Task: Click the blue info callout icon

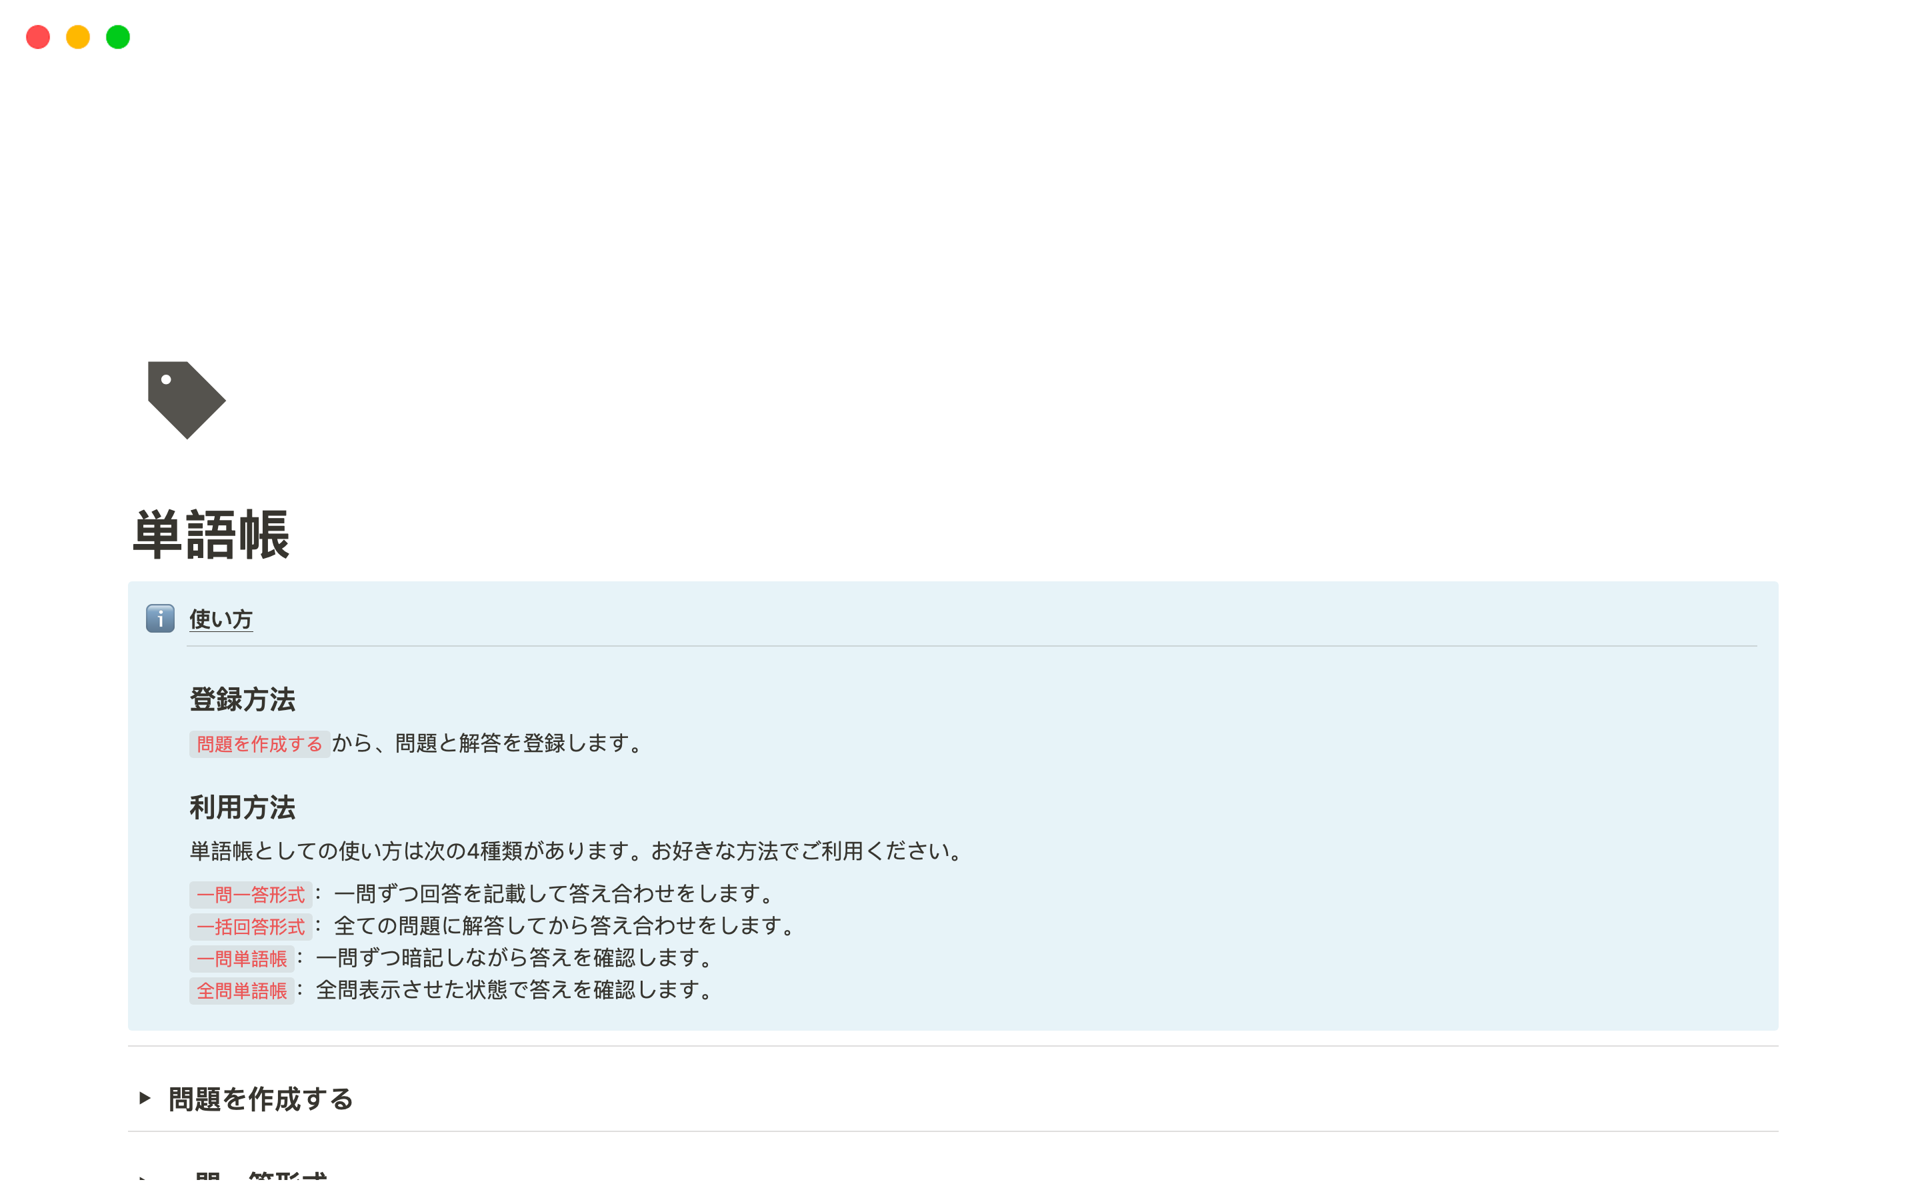Action: click(160, 618)
